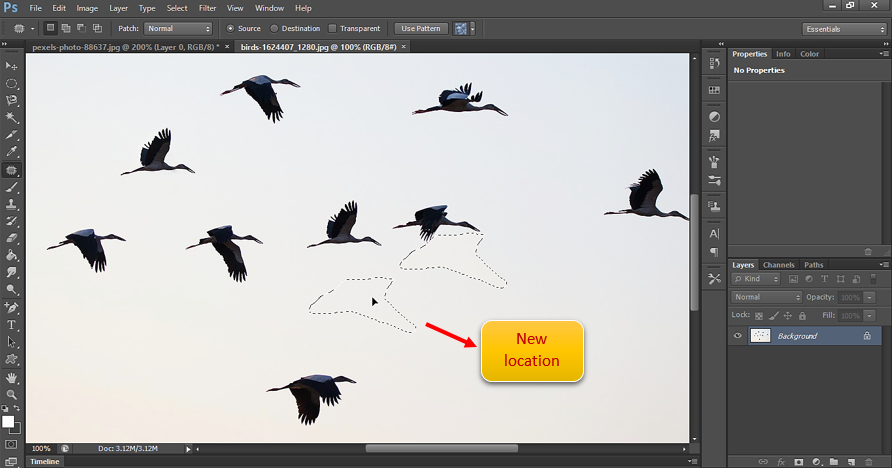893x470 pixels.
Task: Click the Use Pattern button
Action: coord(419,29)
